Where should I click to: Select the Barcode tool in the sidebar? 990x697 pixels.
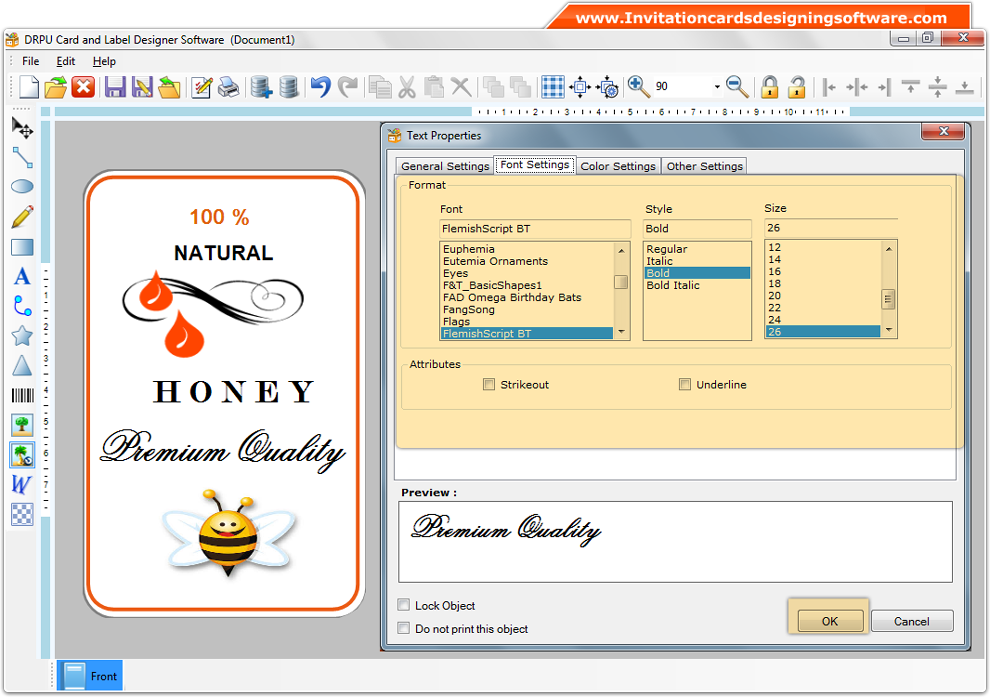[22, 394]
